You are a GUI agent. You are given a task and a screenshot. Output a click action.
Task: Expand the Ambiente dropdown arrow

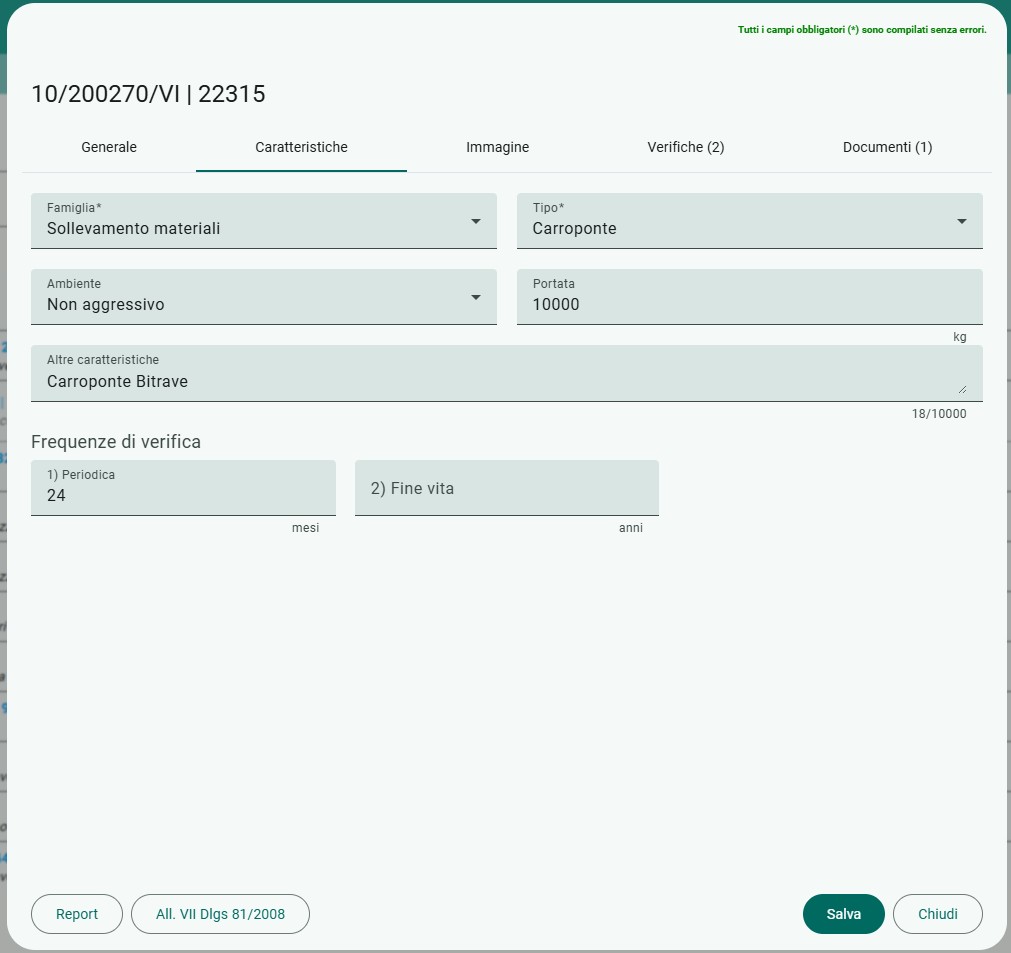(x=476, y=297)
